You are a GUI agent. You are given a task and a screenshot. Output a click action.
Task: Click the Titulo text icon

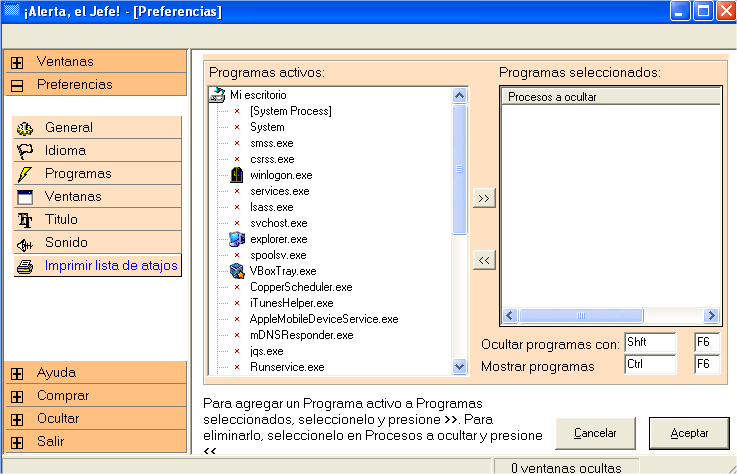[25, 220]
